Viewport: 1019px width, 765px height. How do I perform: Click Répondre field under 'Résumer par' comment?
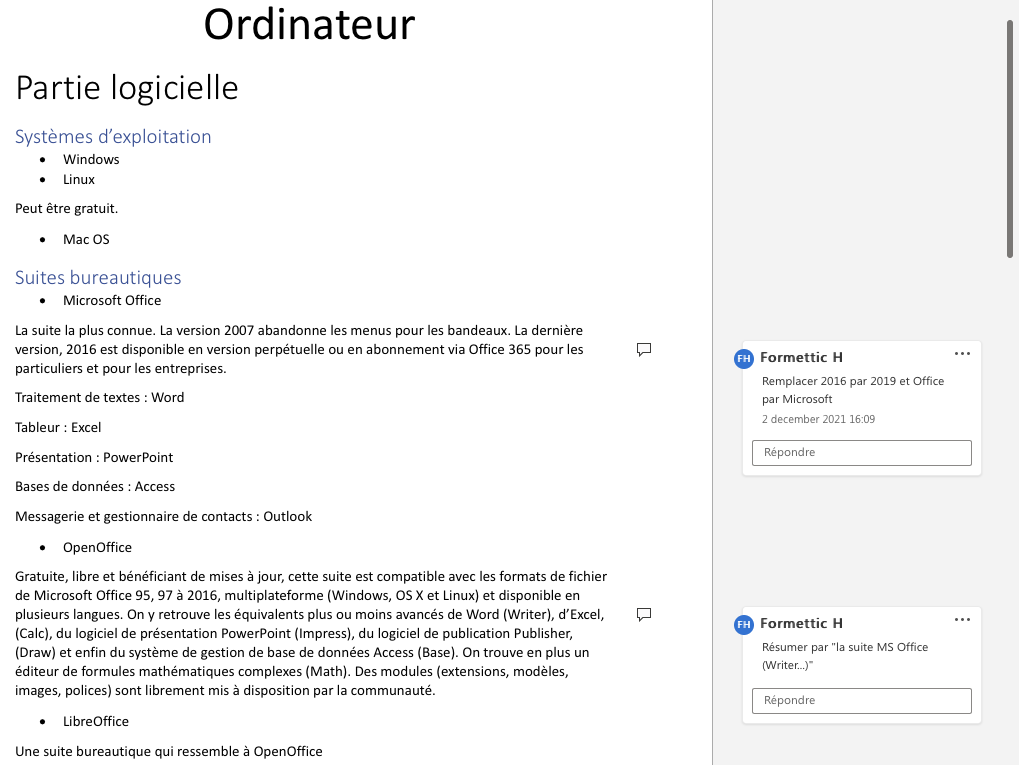[862, 701]
